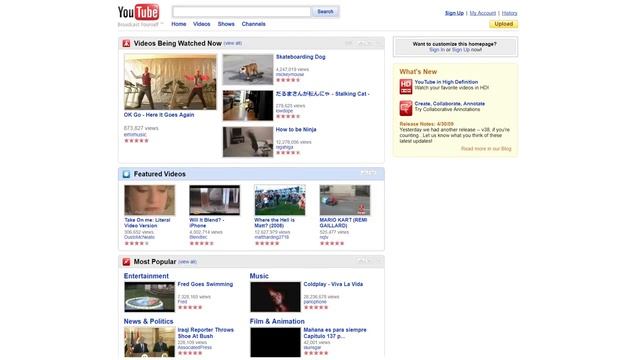Screen dimensions: 640x360
Task: Click the star rating under Coldplay - Viva La Vida
Action: (316, 307)
